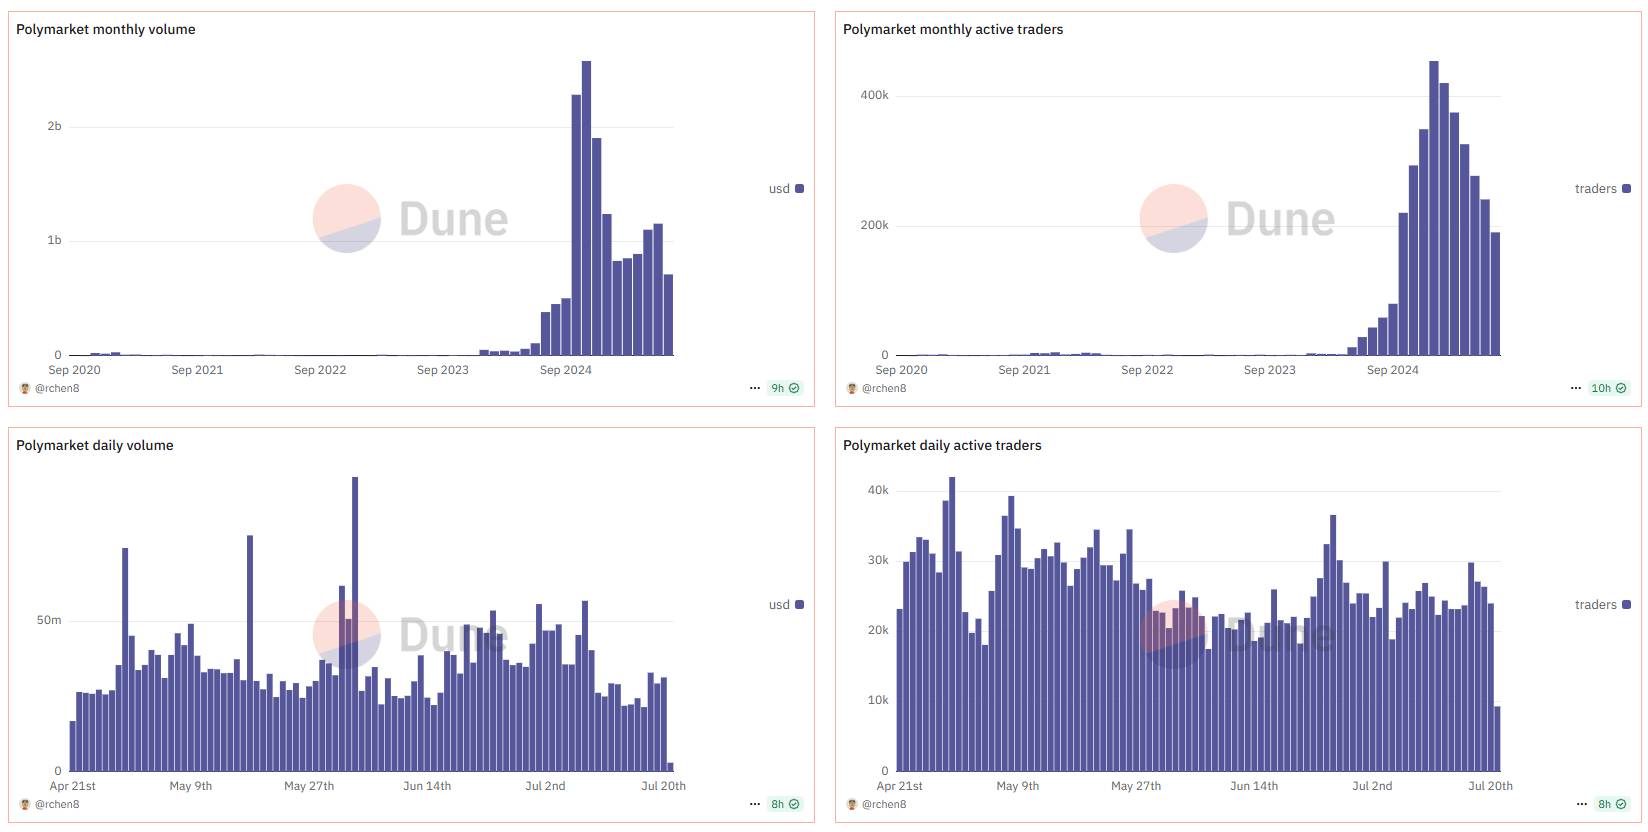
Task: Click 8h refresh status on daily active traders chart
Action: (x=1612, y=804)
